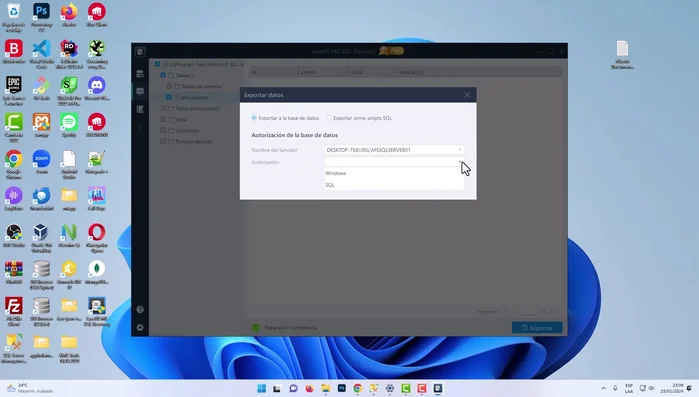Open the Zoom desktop shortcut

coord(41,162)
